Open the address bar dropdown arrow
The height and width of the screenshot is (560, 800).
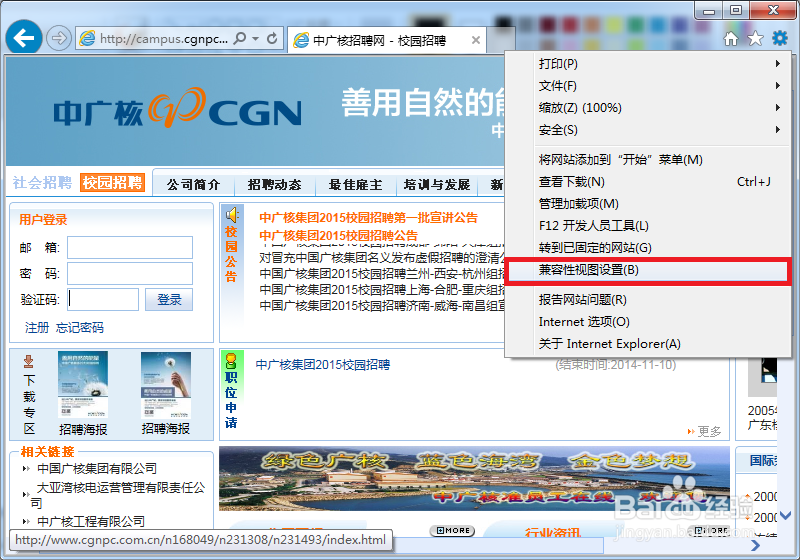[256, 38]
